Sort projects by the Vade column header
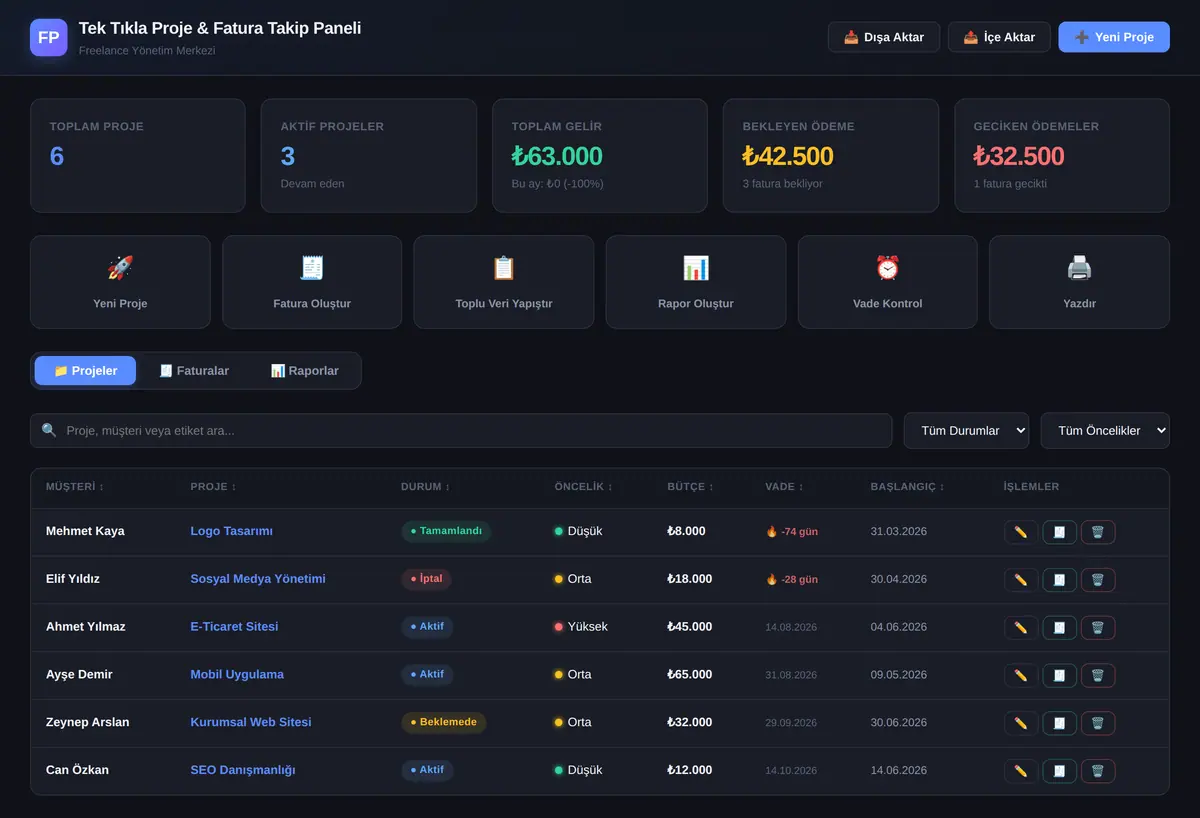The height and width of the screenshot is (818, 1200). (785, 487)
